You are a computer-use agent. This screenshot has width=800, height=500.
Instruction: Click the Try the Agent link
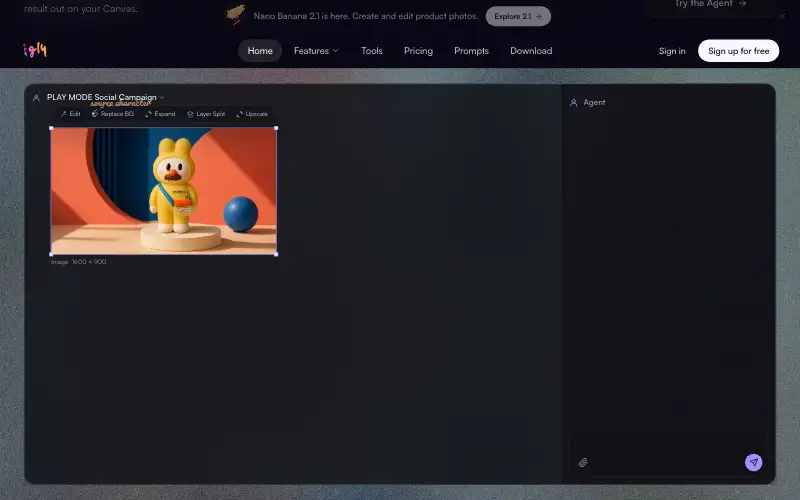[710, 4]
